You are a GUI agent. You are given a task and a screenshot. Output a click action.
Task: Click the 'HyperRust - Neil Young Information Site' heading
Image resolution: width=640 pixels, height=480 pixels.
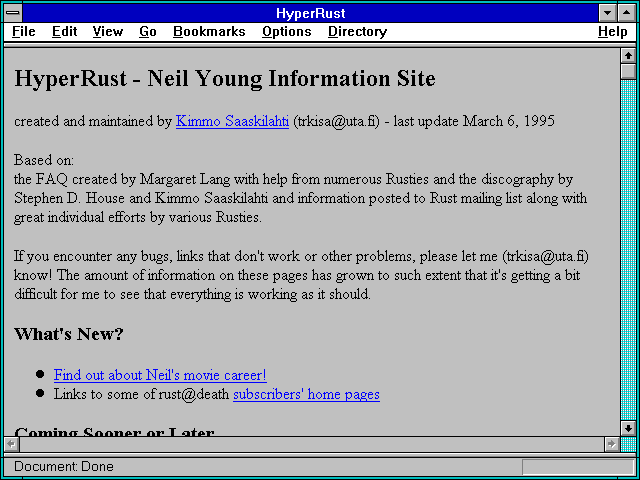tap(225, 79)
